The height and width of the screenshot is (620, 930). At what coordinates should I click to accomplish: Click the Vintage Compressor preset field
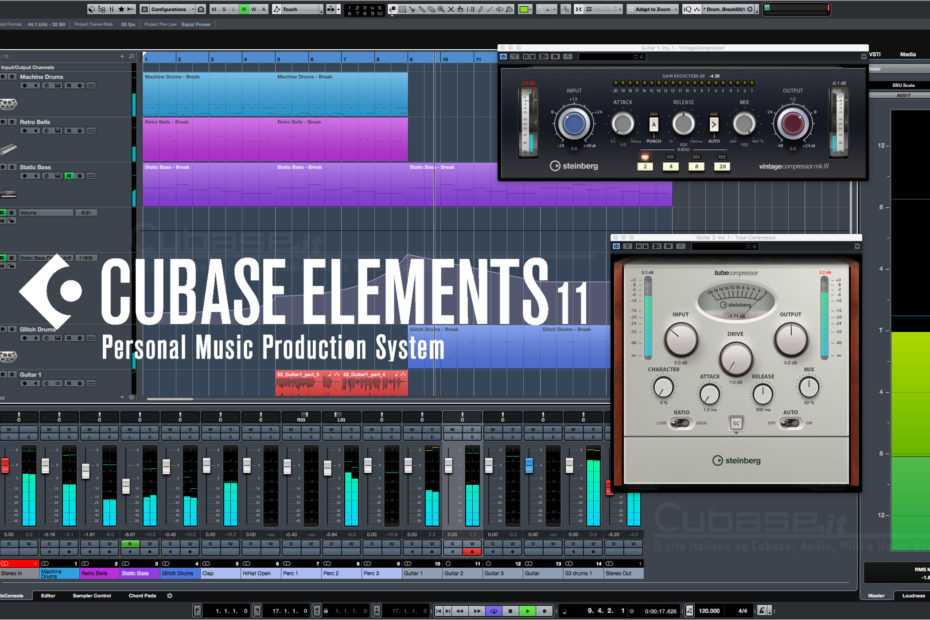click(606, 56)
